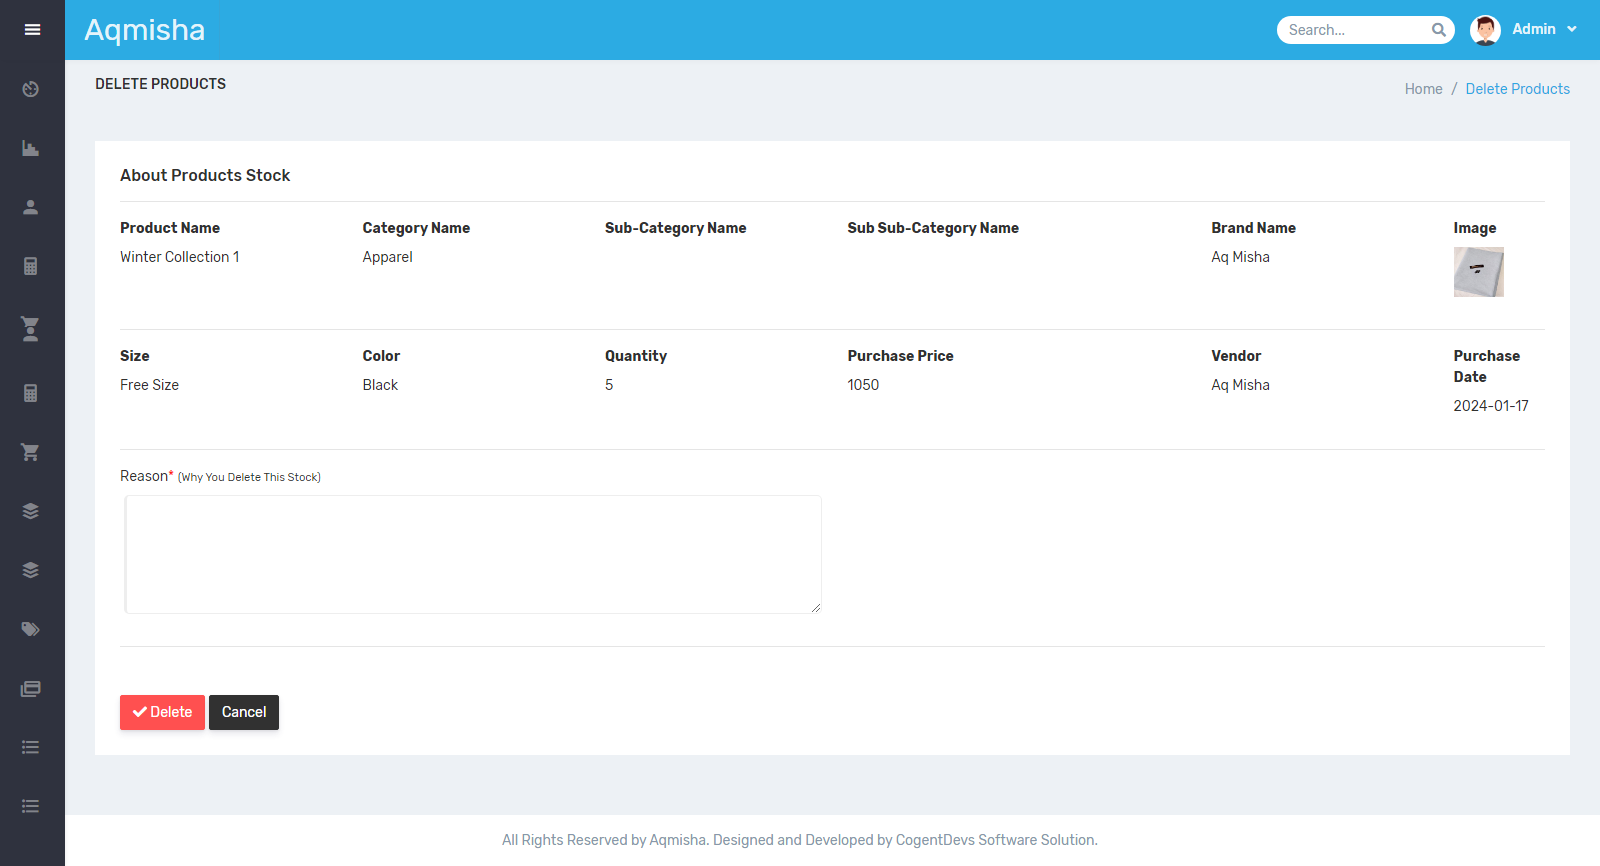This screenshot has width=1600, height=866.
Task: Open the bar chart reports icon
Action: point(31,148)
